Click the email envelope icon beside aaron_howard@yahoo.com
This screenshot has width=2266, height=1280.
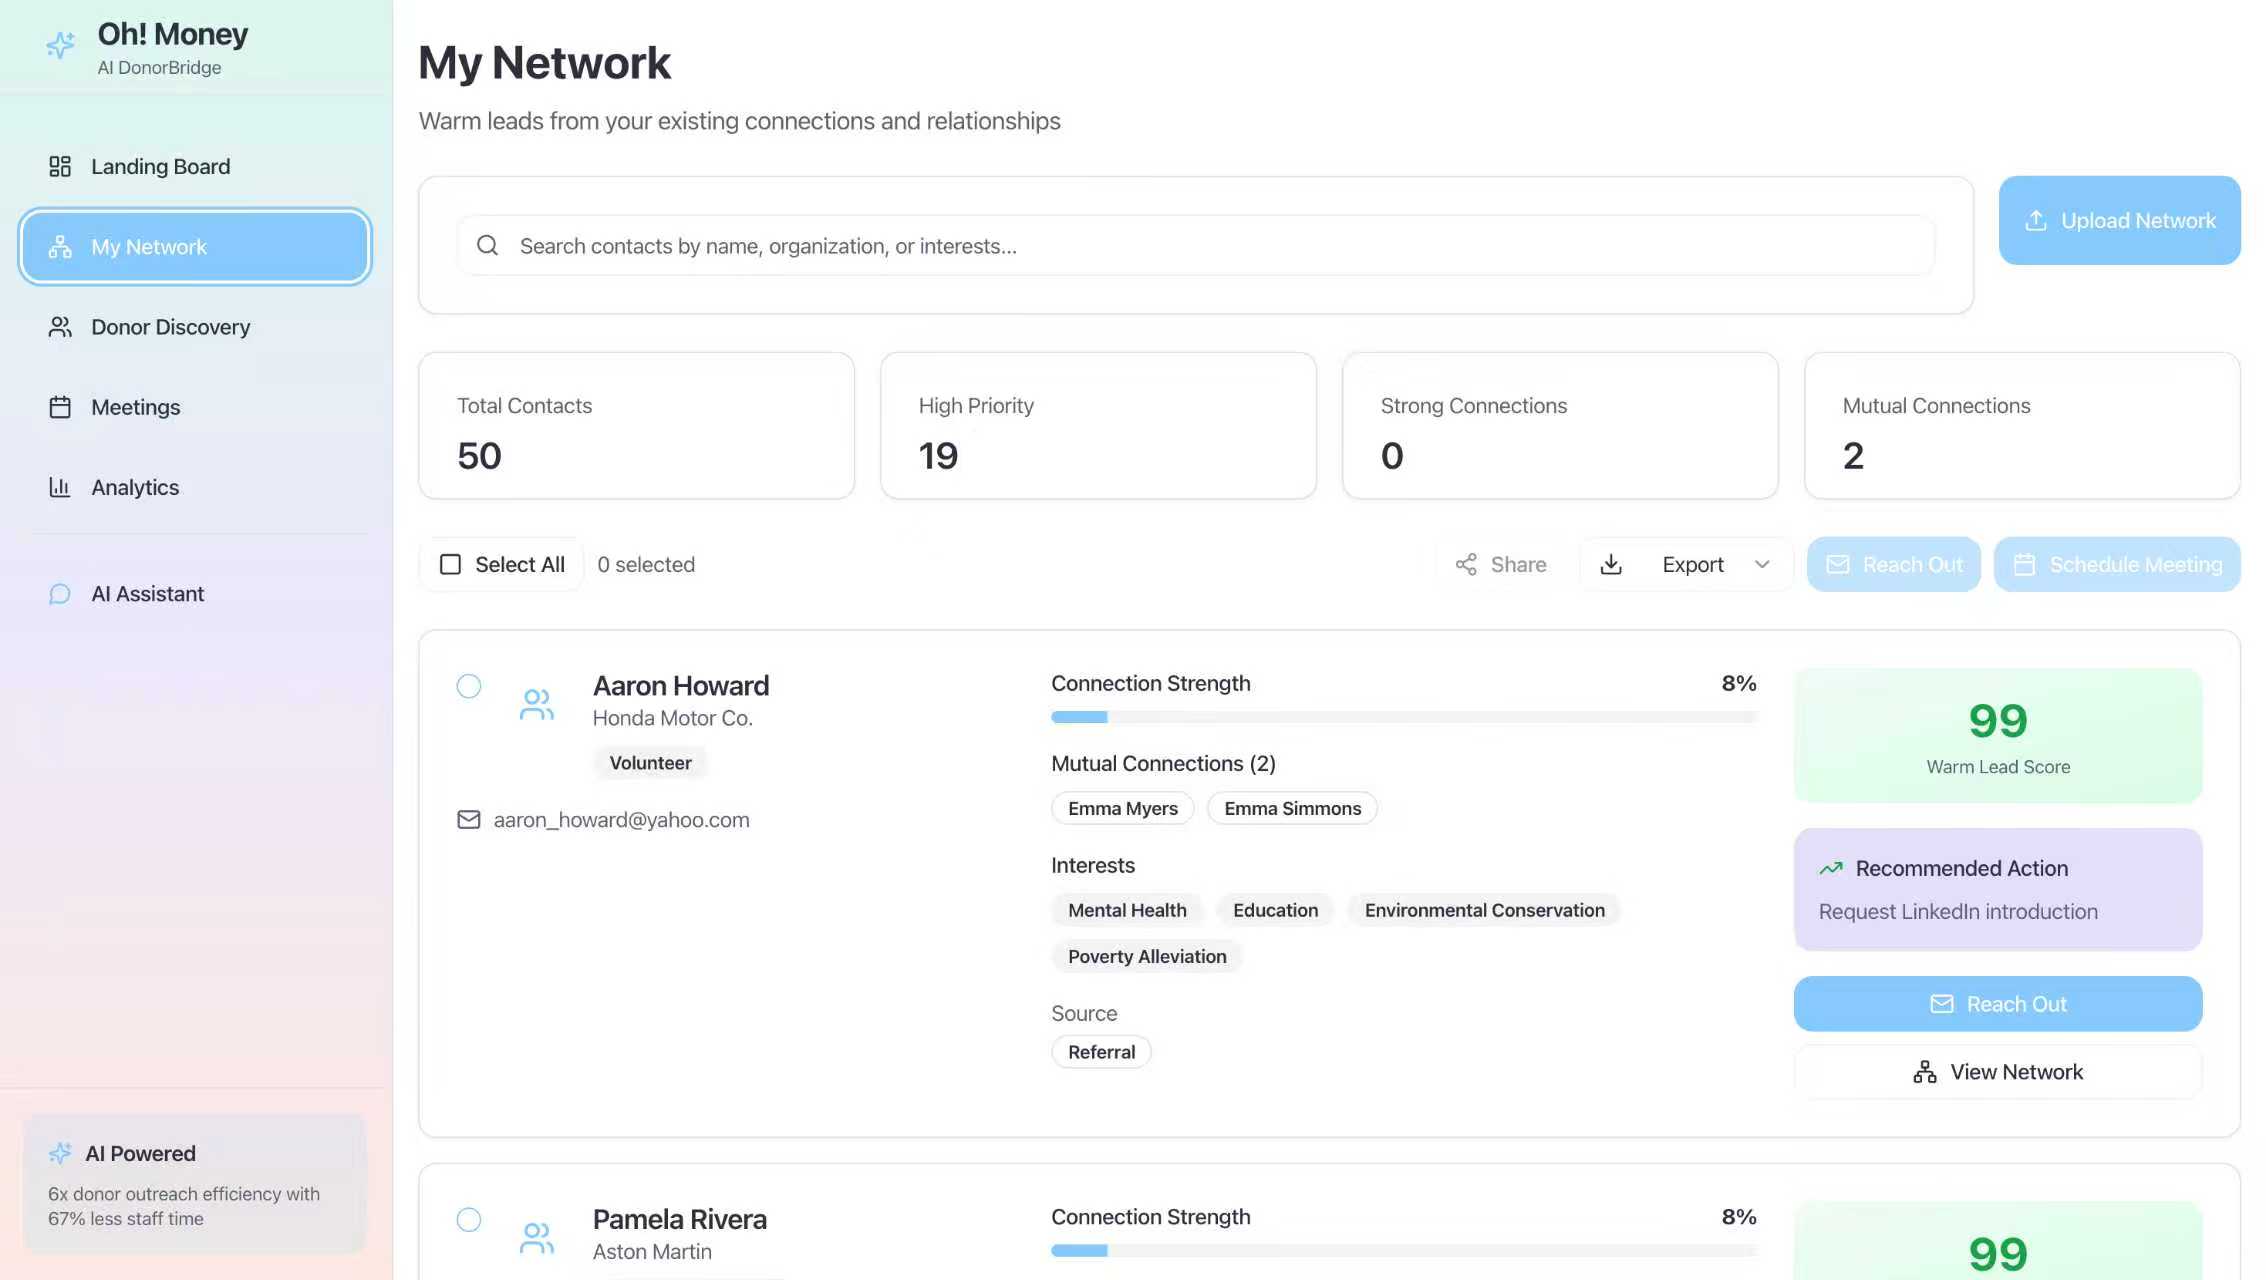(468, 820)
